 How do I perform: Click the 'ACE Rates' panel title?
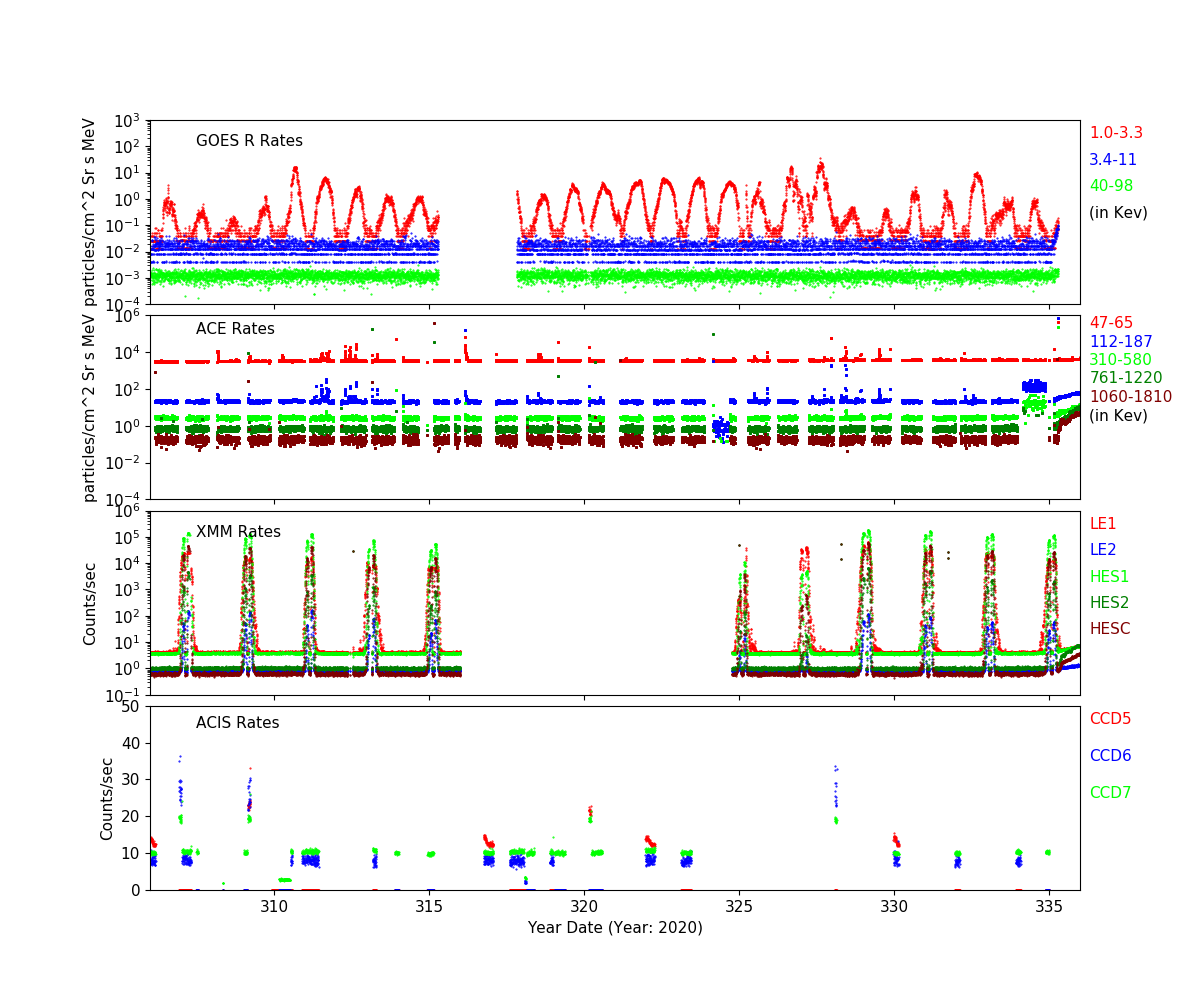[x=235, y=329]
